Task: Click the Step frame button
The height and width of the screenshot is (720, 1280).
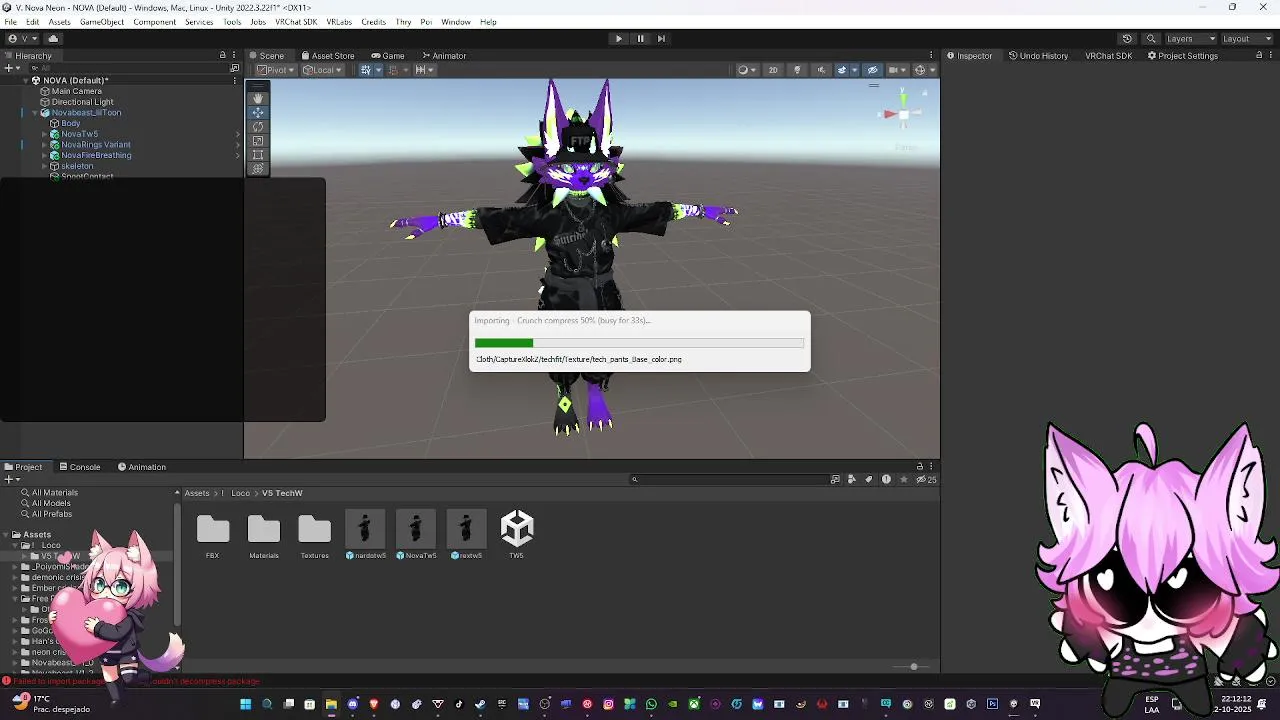Action: 661,38
